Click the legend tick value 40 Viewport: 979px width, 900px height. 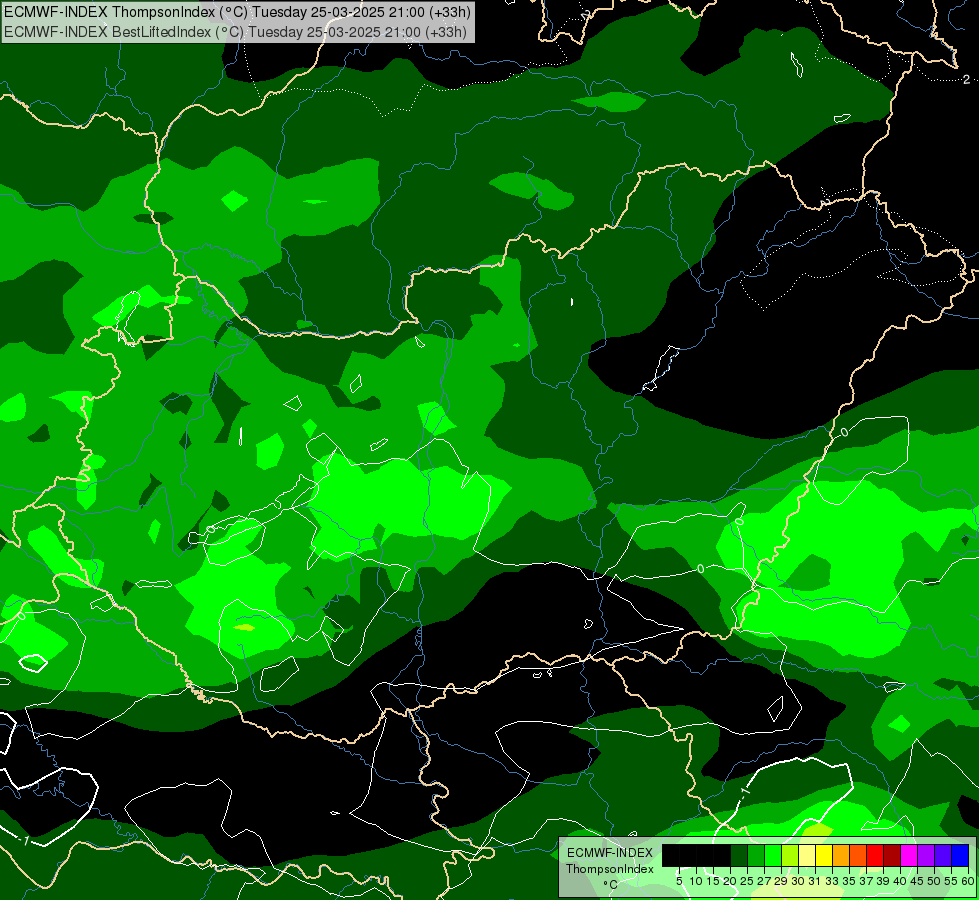pos(901,881)
